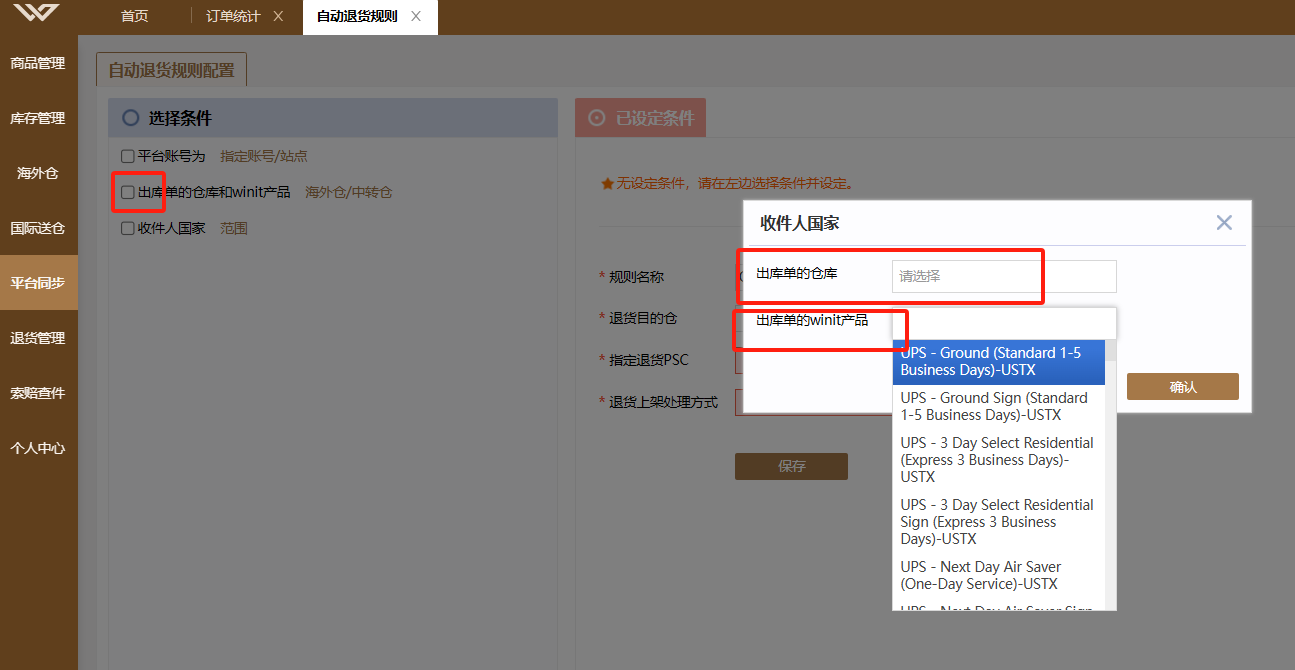Screen dimensions: 1295x670
Task: Select UPS - Ground (Standard 1-5 Business Days)-USTX
Action: [999, 362]
